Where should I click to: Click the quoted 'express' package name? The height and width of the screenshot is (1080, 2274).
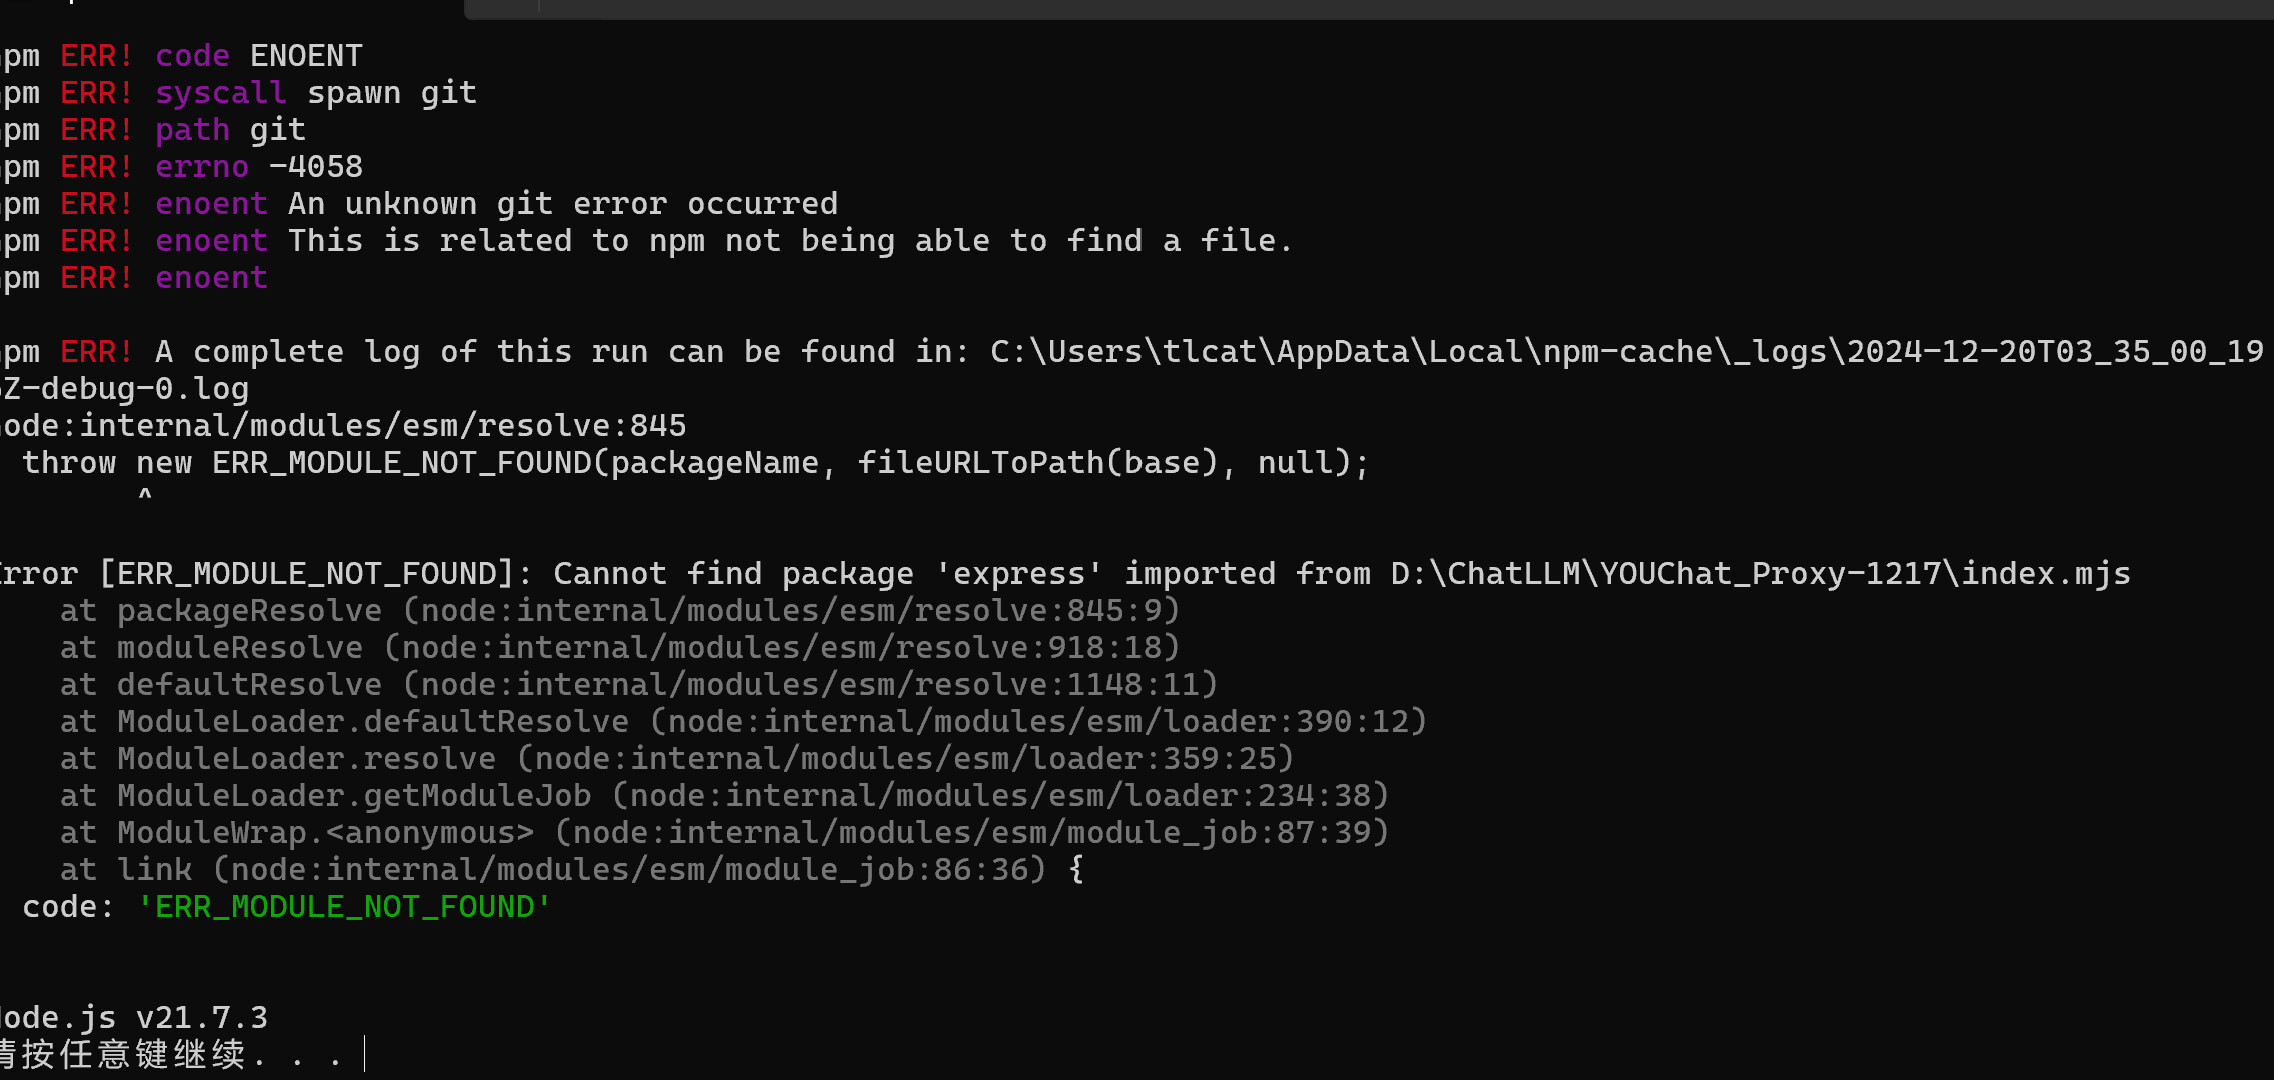tap(1018, 574)
